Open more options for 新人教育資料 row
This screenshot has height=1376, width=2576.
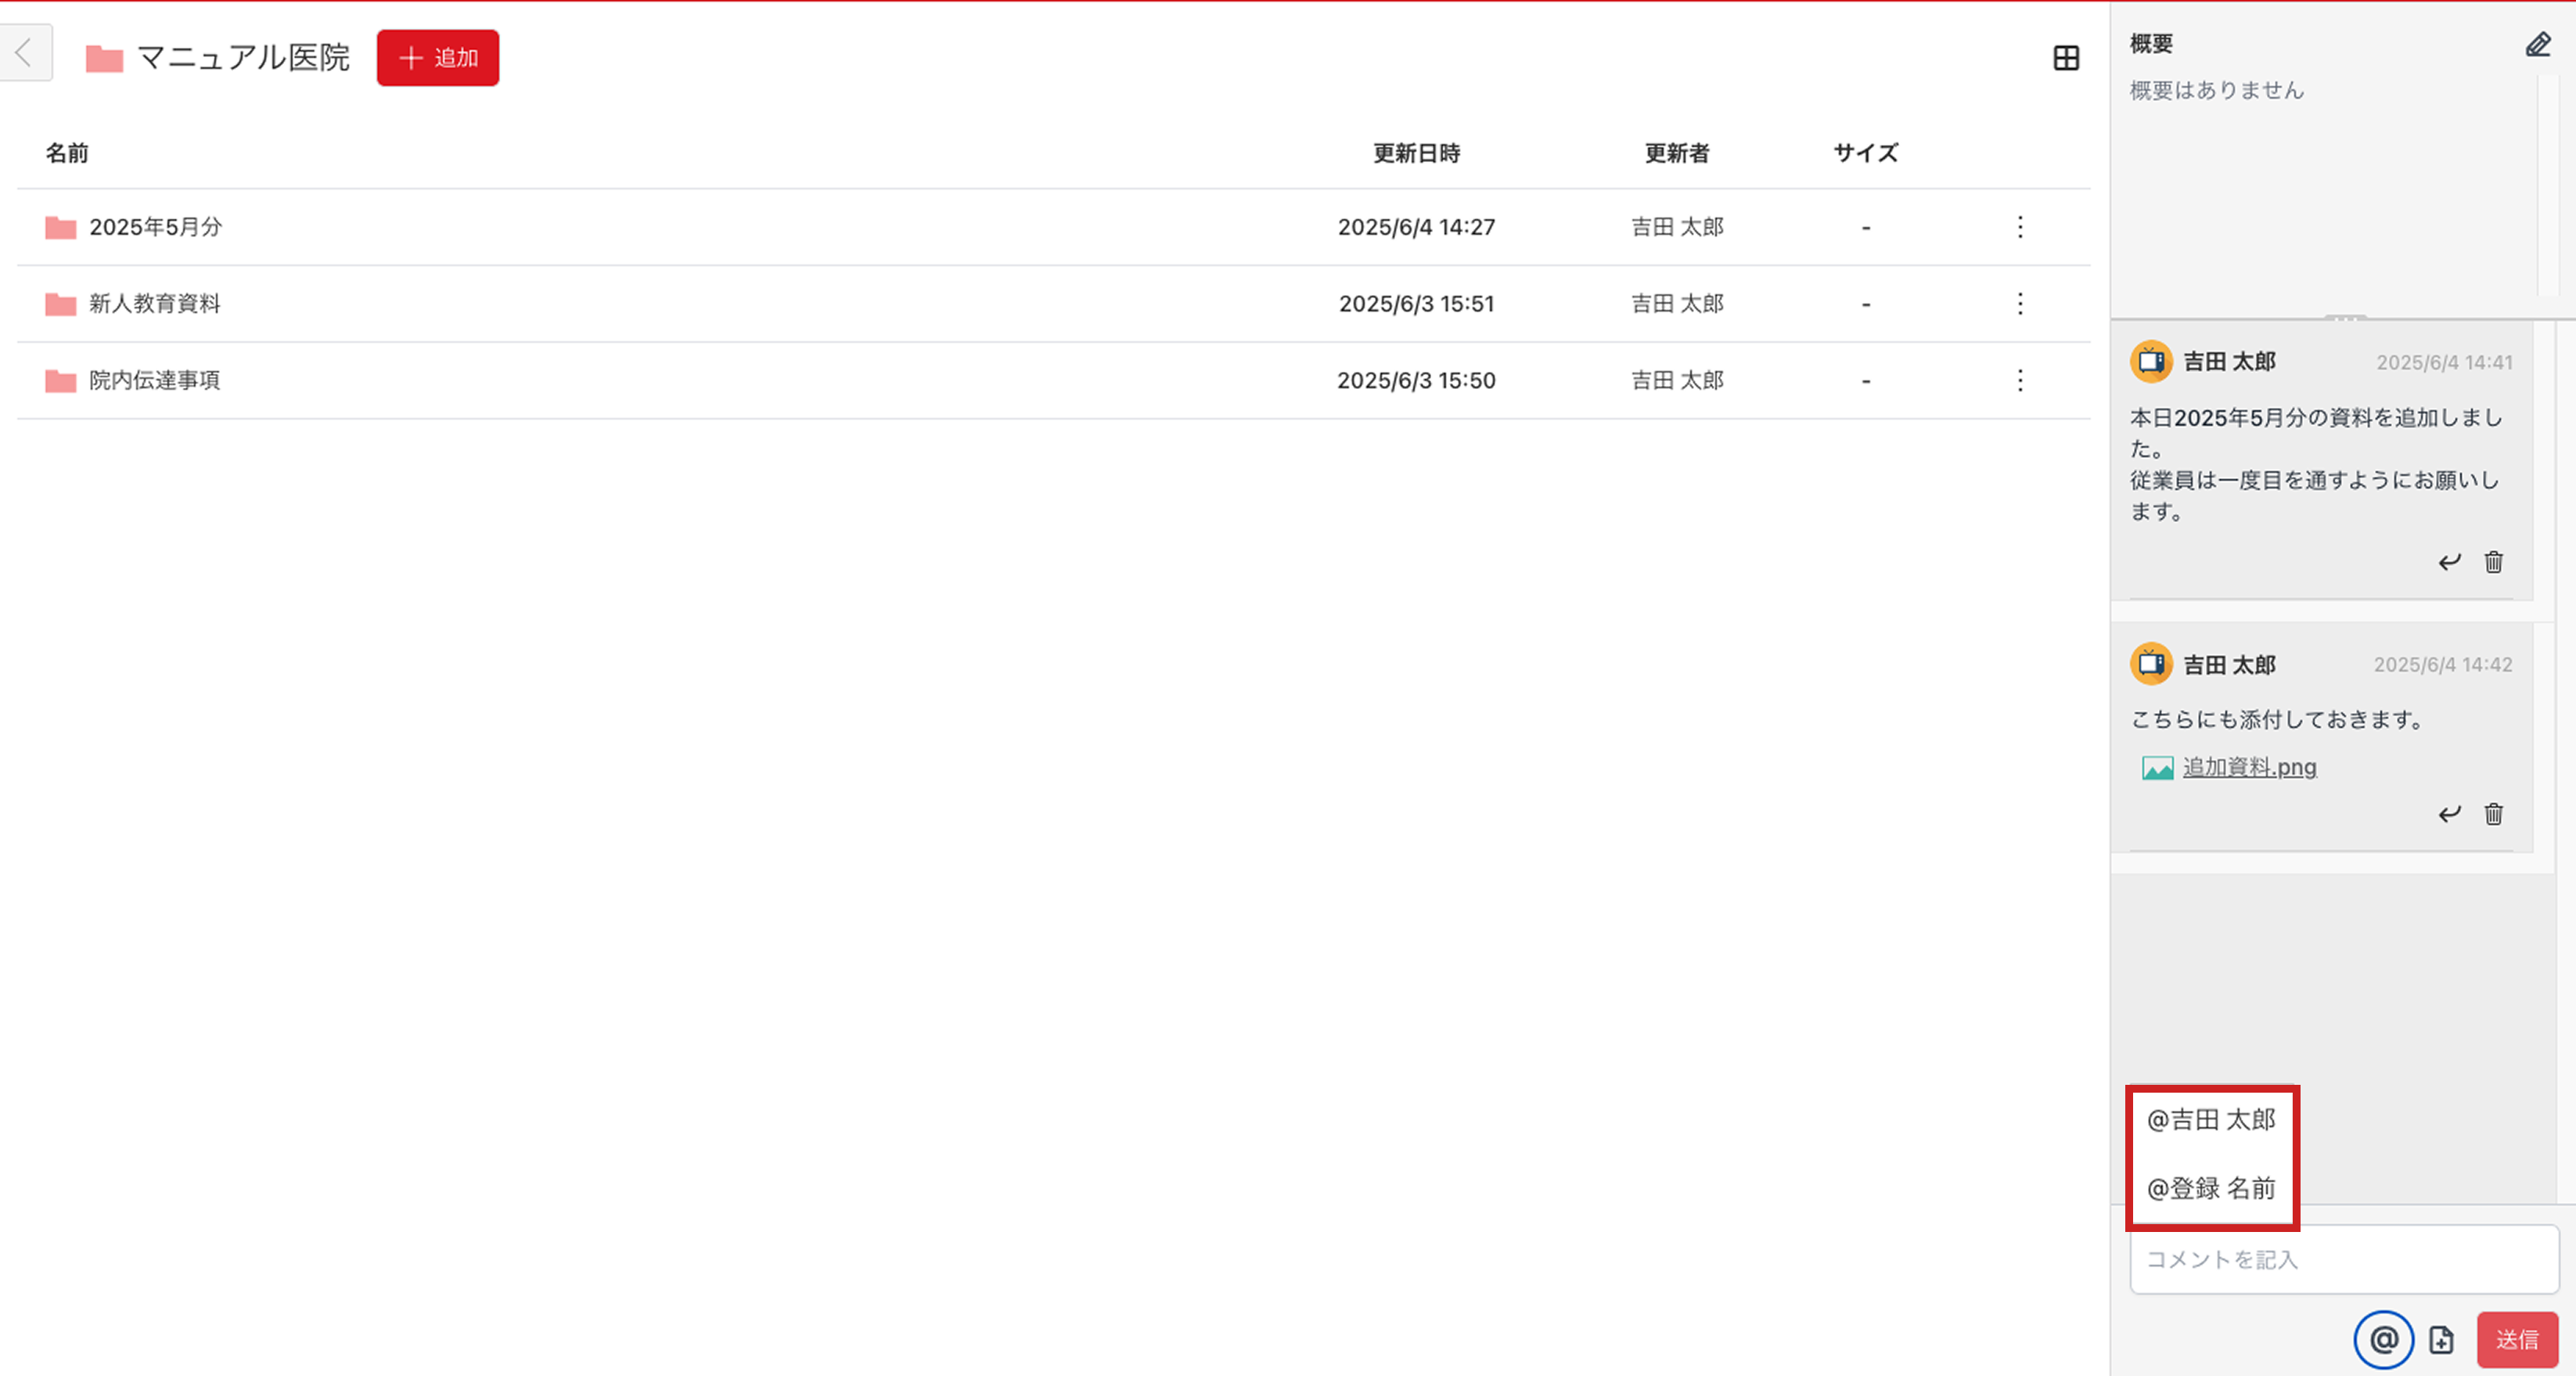tap(2020, 303)
